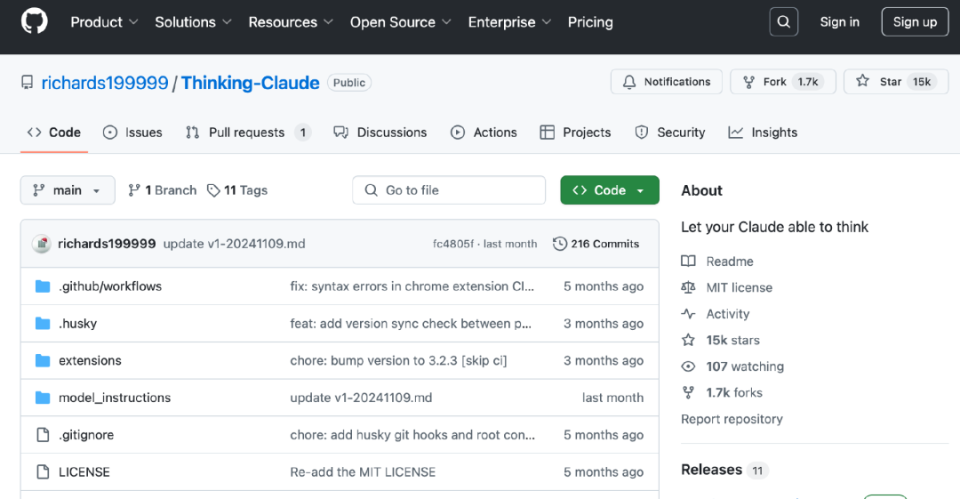Click the branch icon beside 1 Branch

134,190
